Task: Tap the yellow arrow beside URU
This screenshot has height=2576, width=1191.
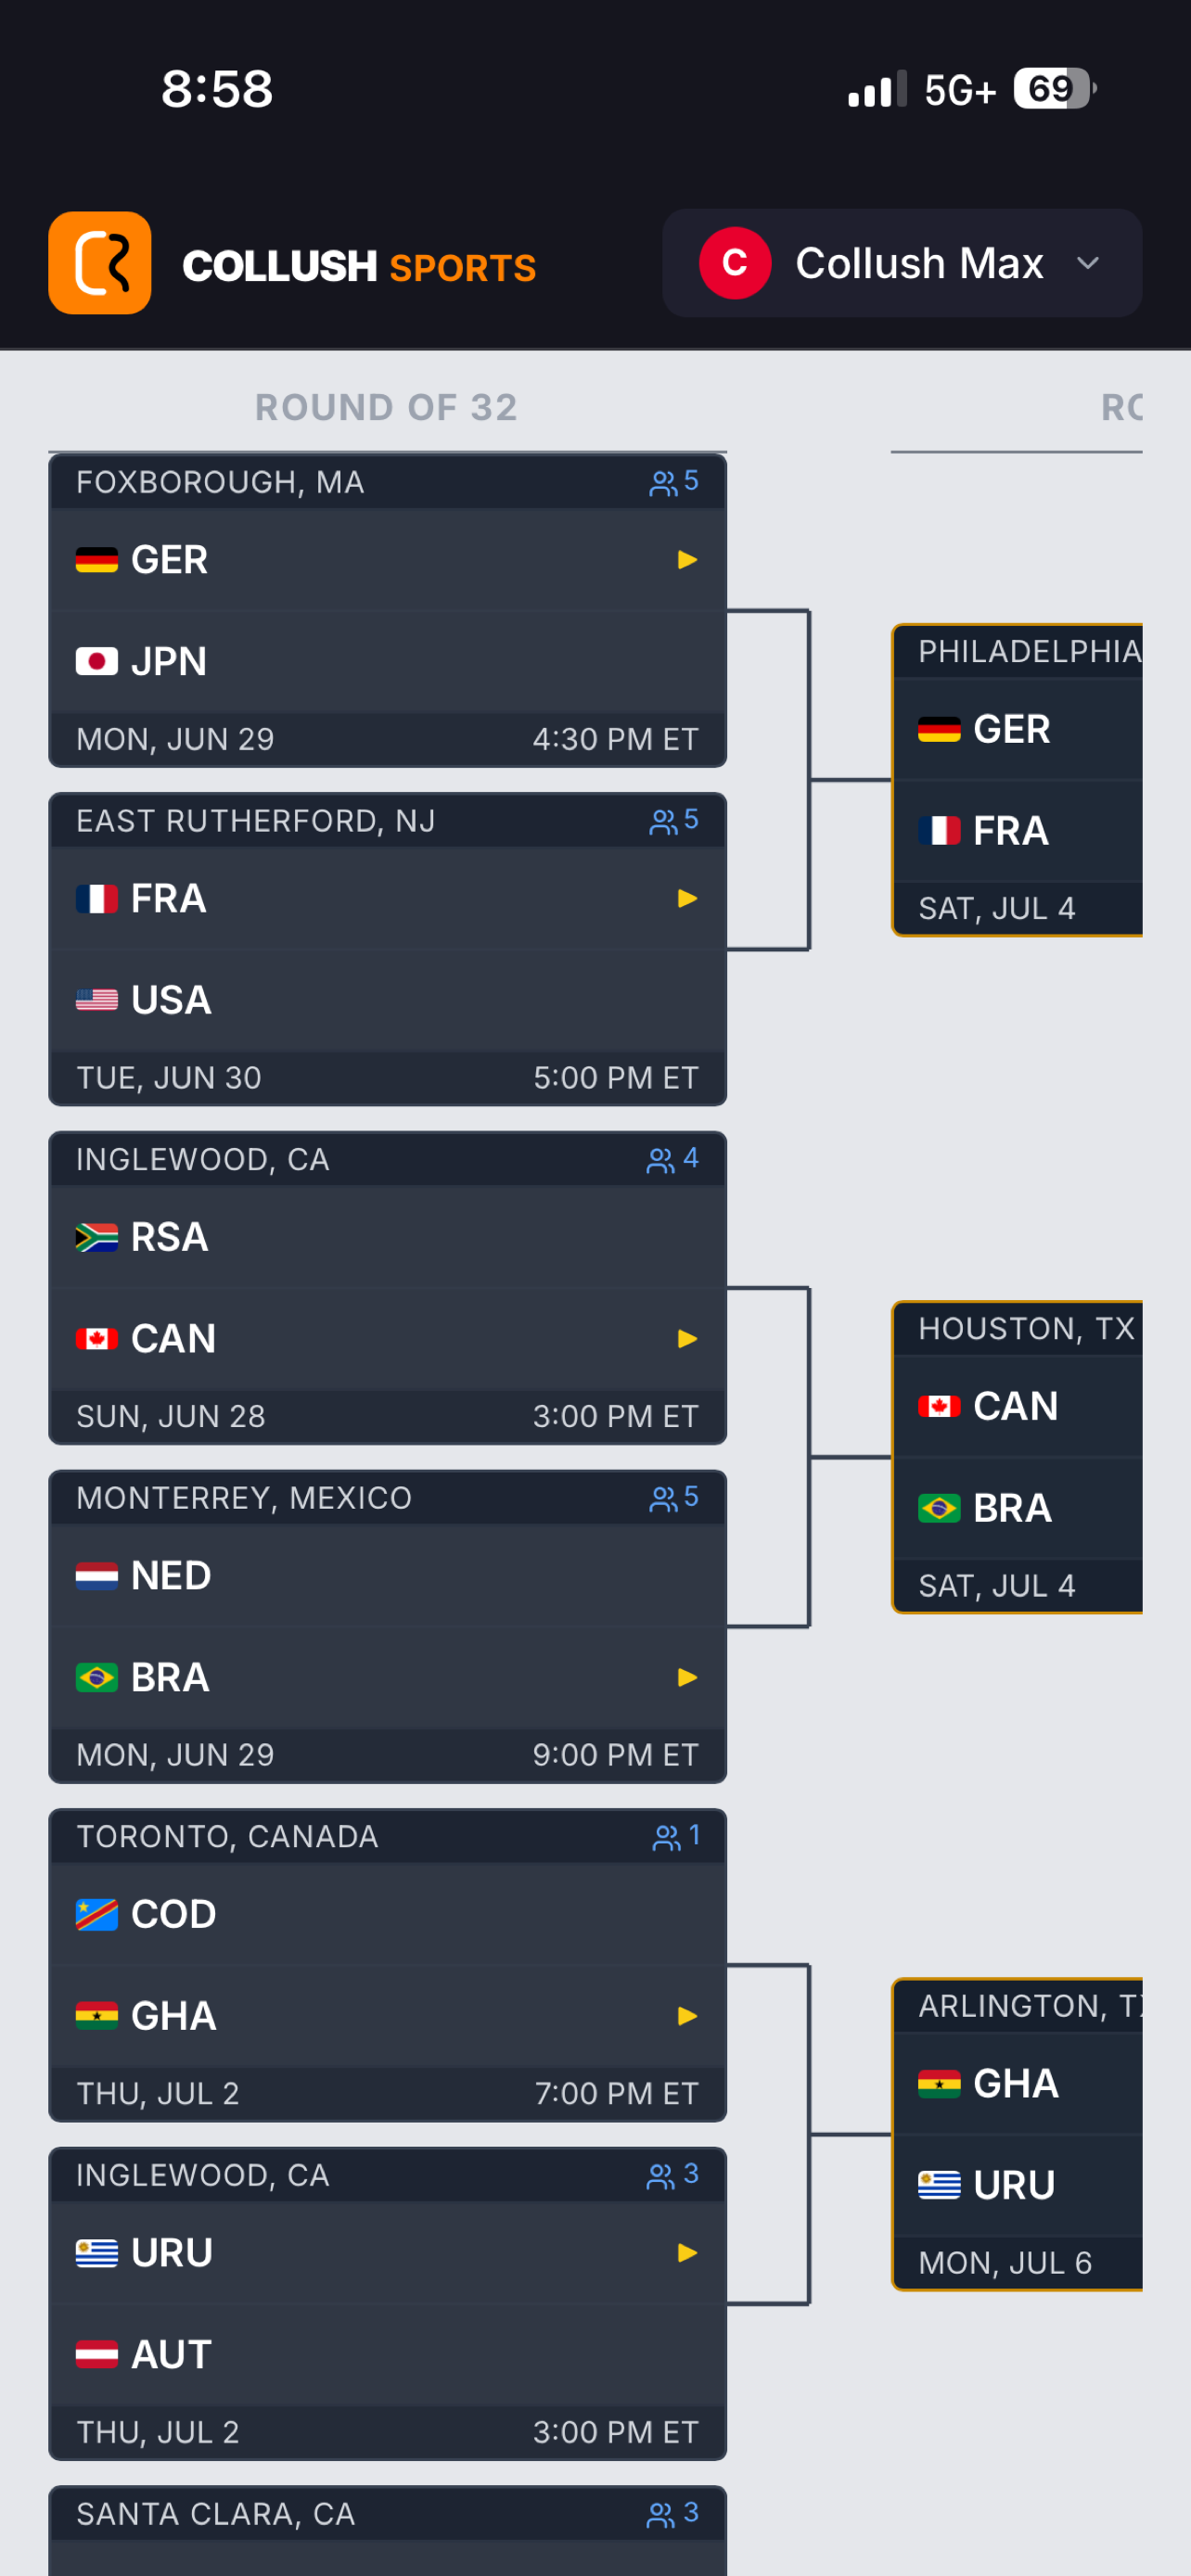Action: pos(687,2252)
